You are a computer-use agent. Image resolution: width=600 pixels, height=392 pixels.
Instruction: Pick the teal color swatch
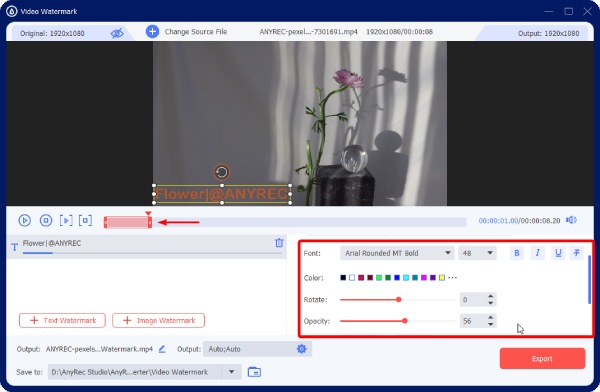[415, 278]
